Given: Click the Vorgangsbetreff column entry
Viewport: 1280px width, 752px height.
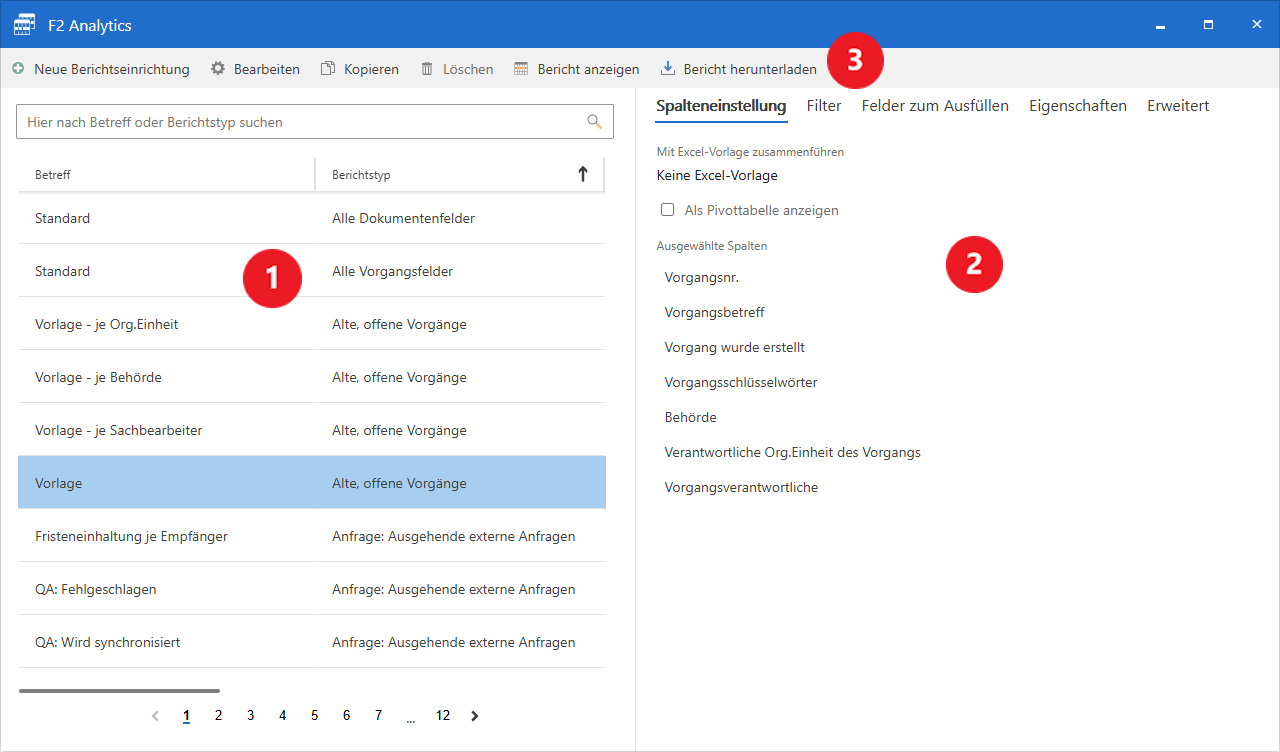Looking at the screenshot, I should [x=715, y=312].
